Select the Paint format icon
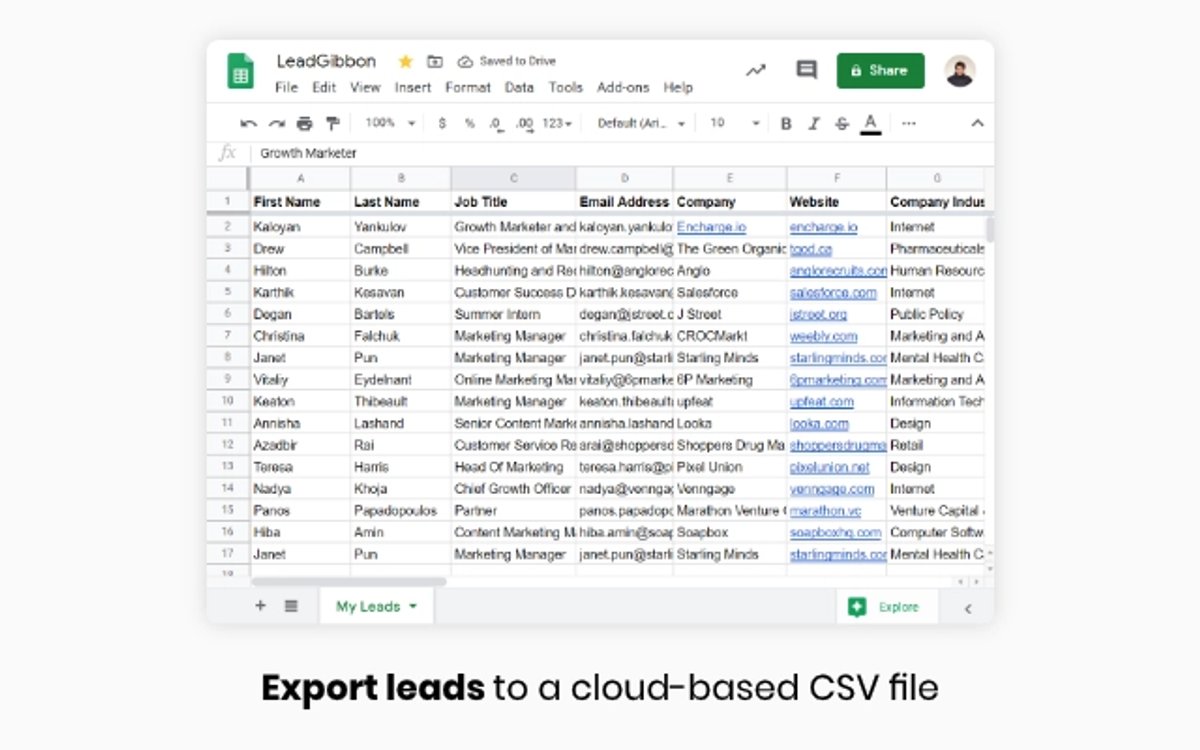The width and height of the screenshot is (1200, 750). pos(332,123)
